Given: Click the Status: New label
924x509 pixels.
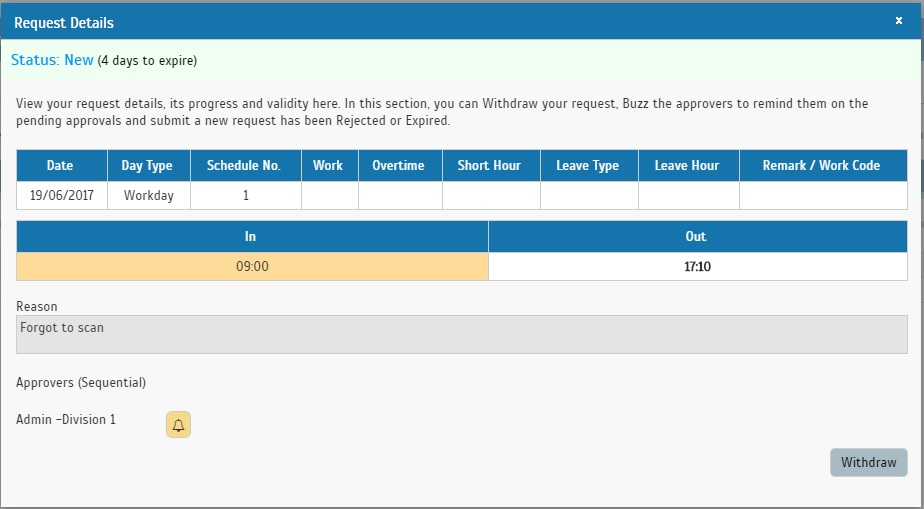Looking at the screenshot, I should [x=52, y=60].
